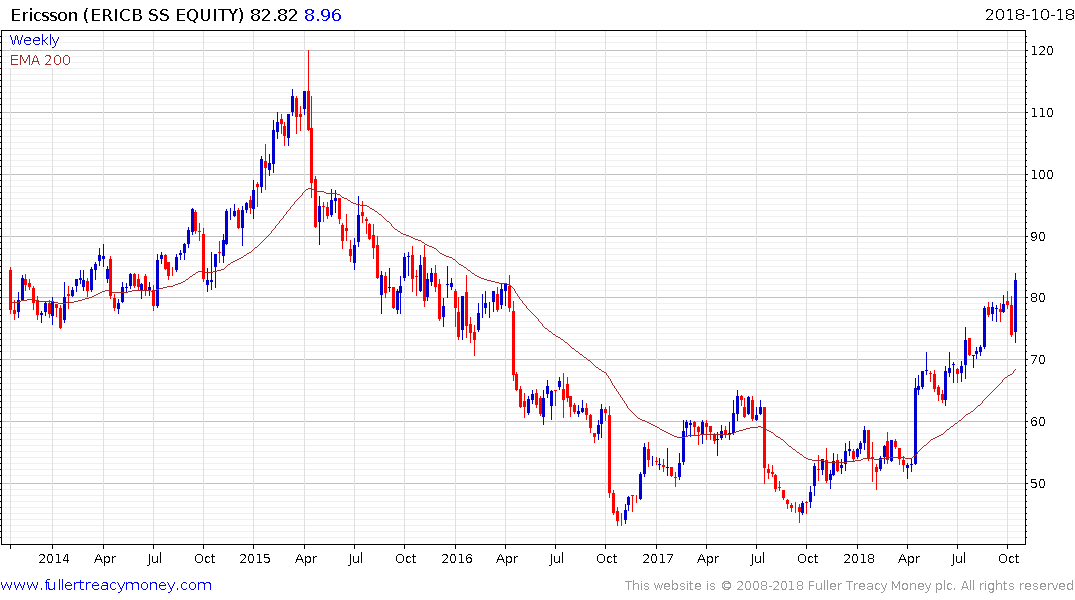Click the 2015 time axis label
The width and height of the screenshot is (1075, 600).
(x=255, y=558)
